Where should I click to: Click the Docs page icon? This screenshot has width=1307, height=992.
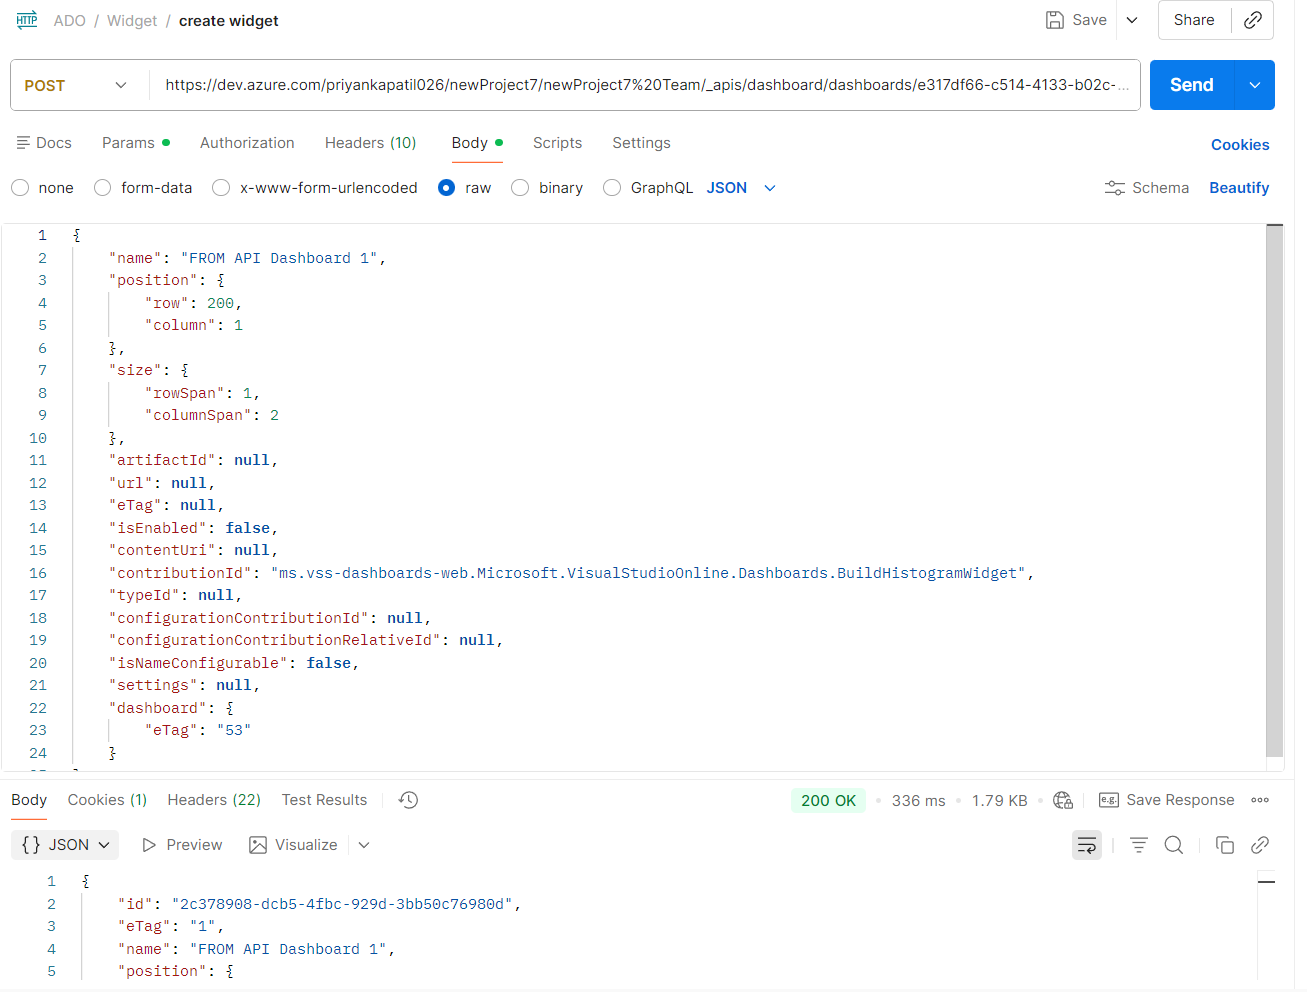[23, 143]
